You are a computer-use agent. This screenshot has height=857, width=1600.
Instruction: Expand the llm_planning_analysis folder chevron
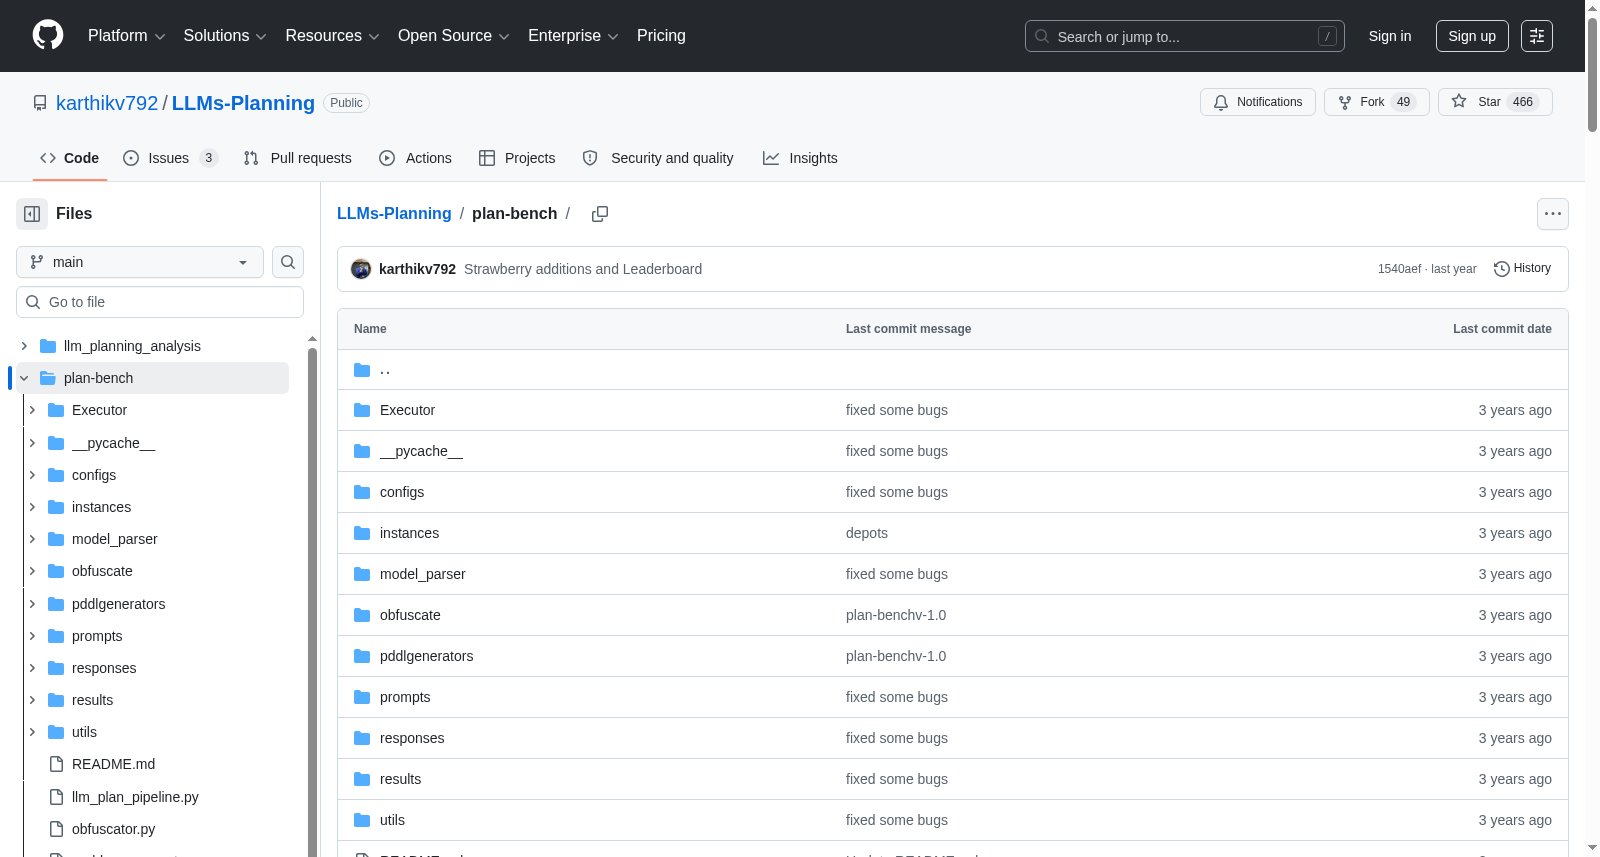(x=24, y=346)
